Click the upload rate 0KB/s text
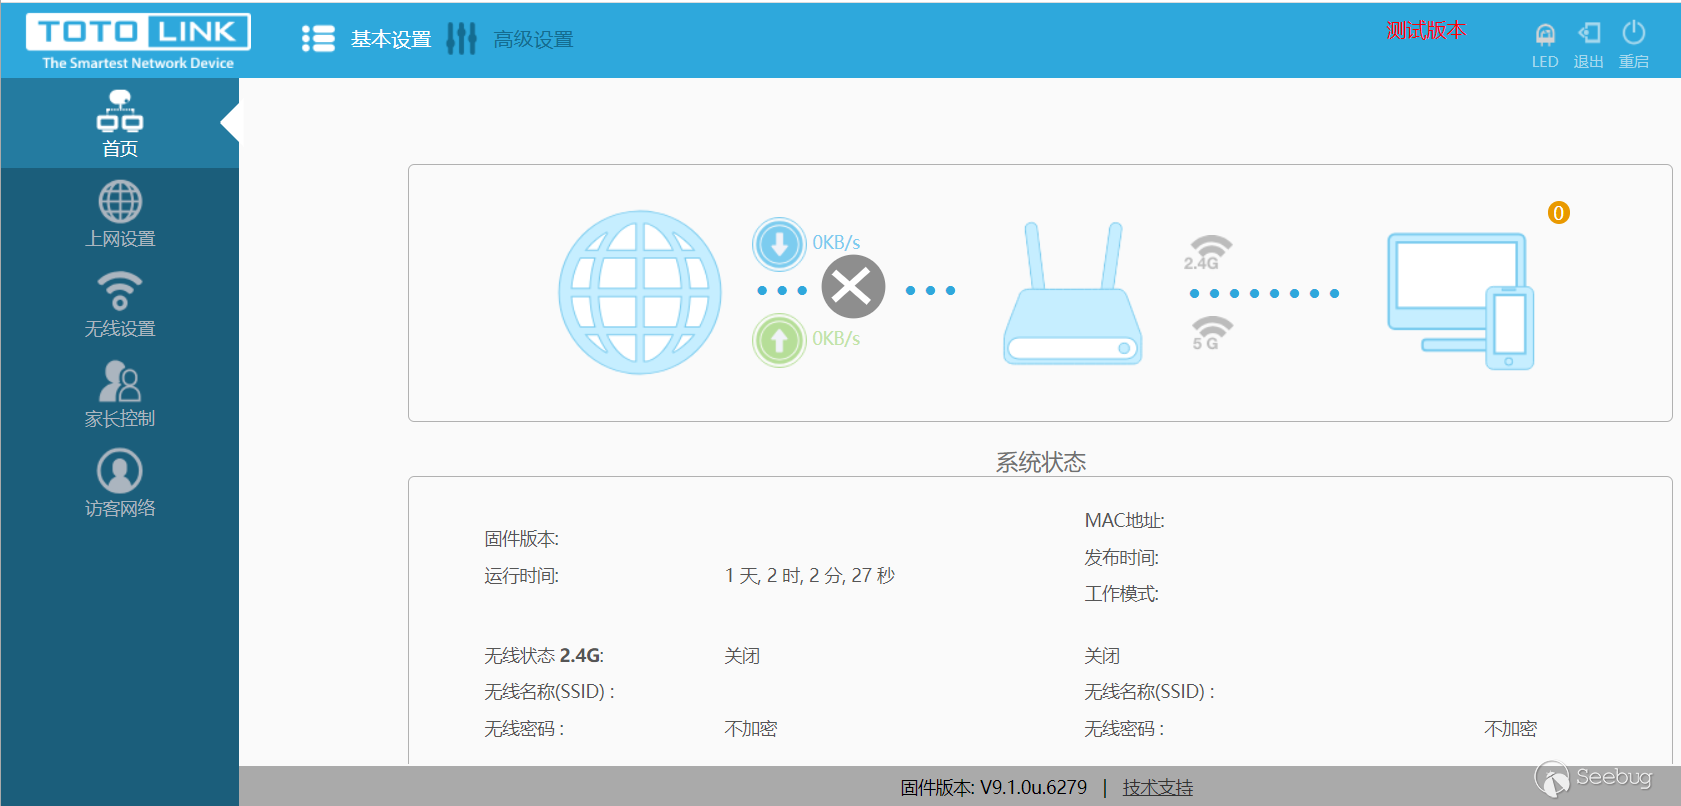This screenshot has width=1681, height=806. (836, 338)
